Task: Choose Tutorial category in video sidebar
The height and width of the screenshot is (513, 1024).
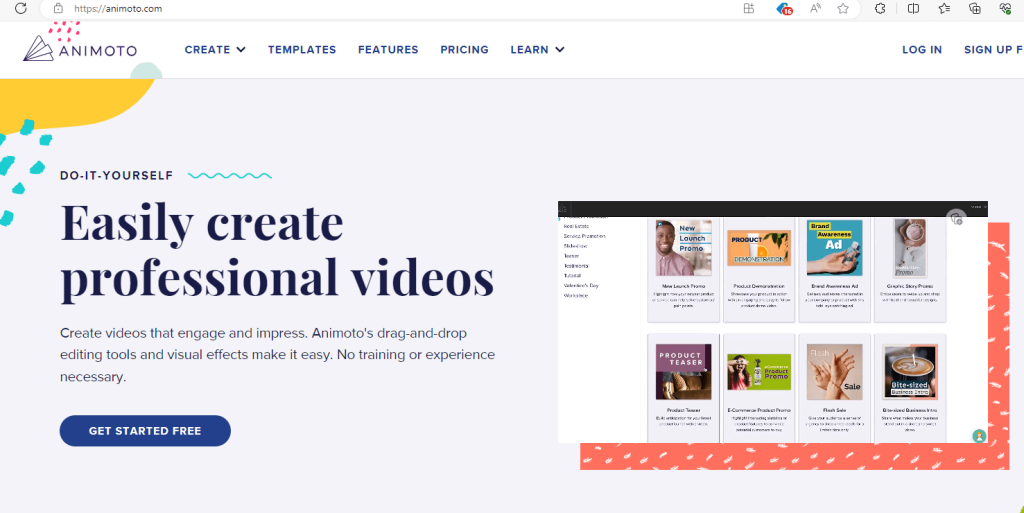Action: click(573, 275)
